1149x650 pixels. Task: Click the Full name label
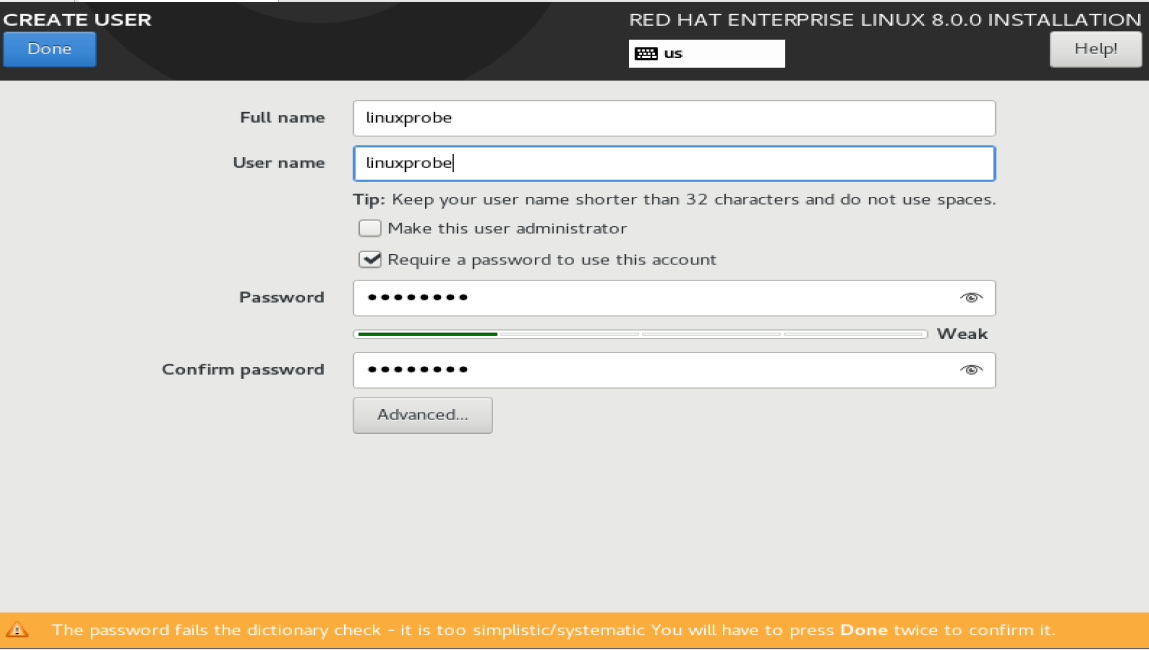[282, 118]
